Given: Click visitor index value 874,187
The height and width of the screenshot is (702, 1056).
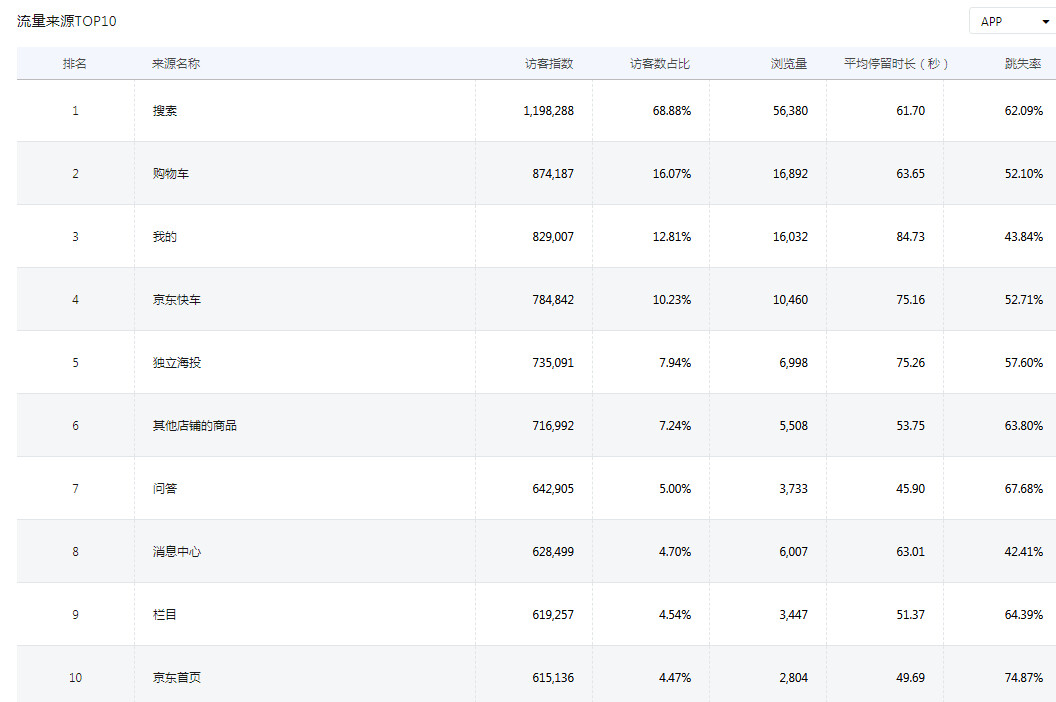Looking at the screenshot, I should point(553,174).
